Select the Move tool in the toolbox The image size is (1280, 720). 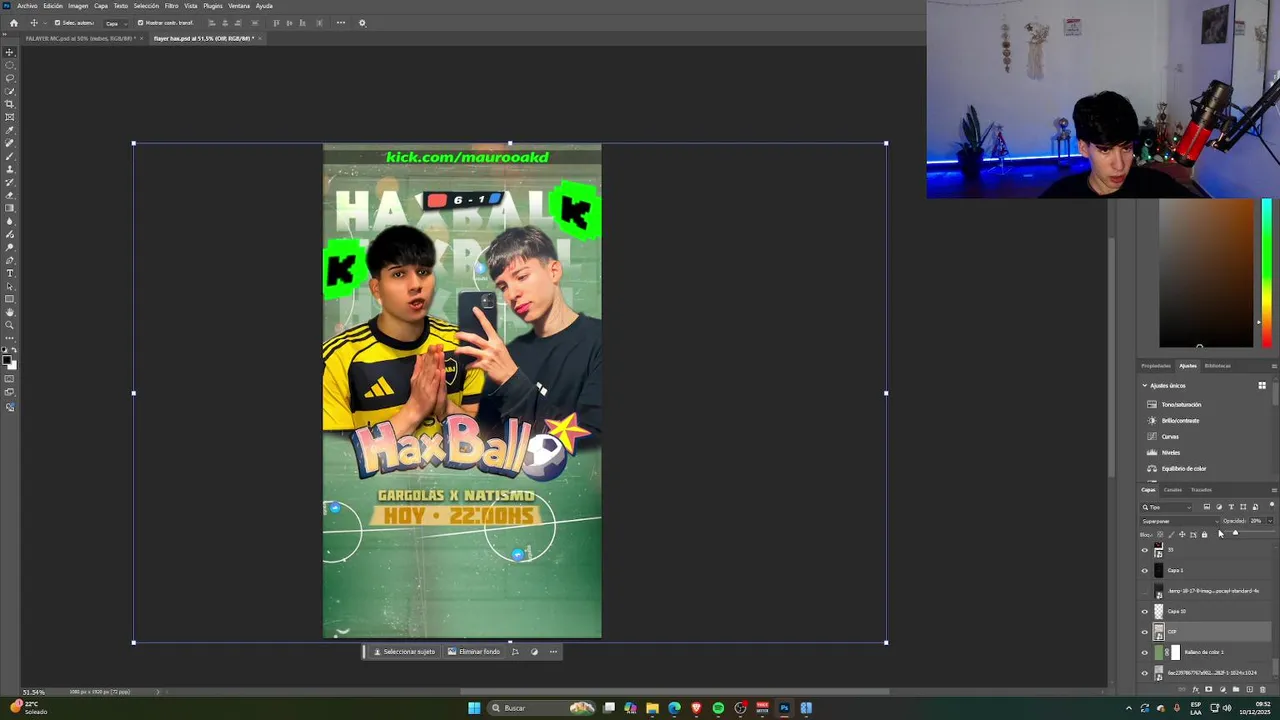[10, 52]
